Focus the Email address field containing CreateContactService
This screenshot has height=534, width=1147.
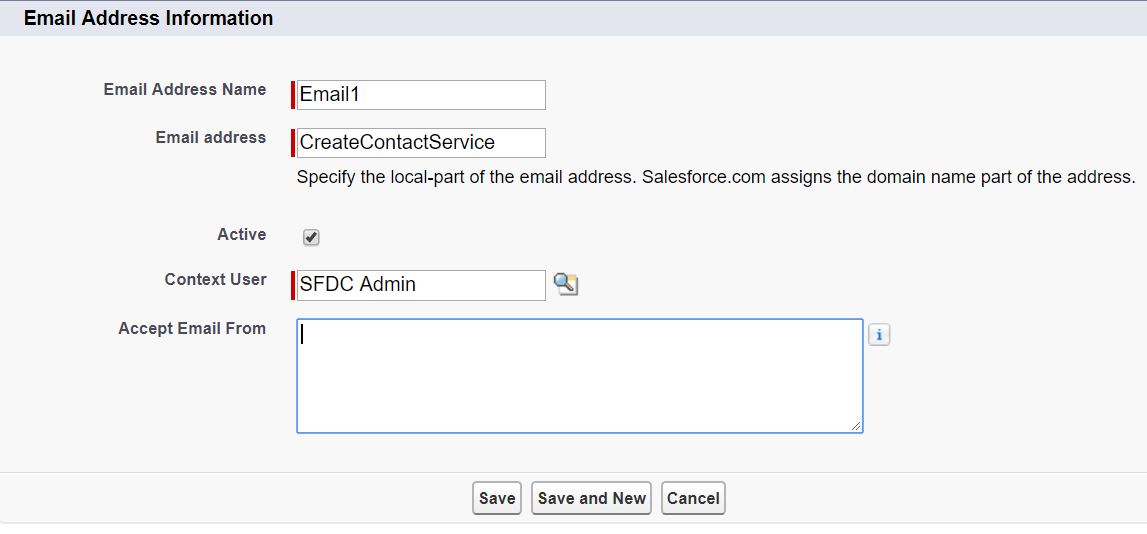[x=421, y=143]
